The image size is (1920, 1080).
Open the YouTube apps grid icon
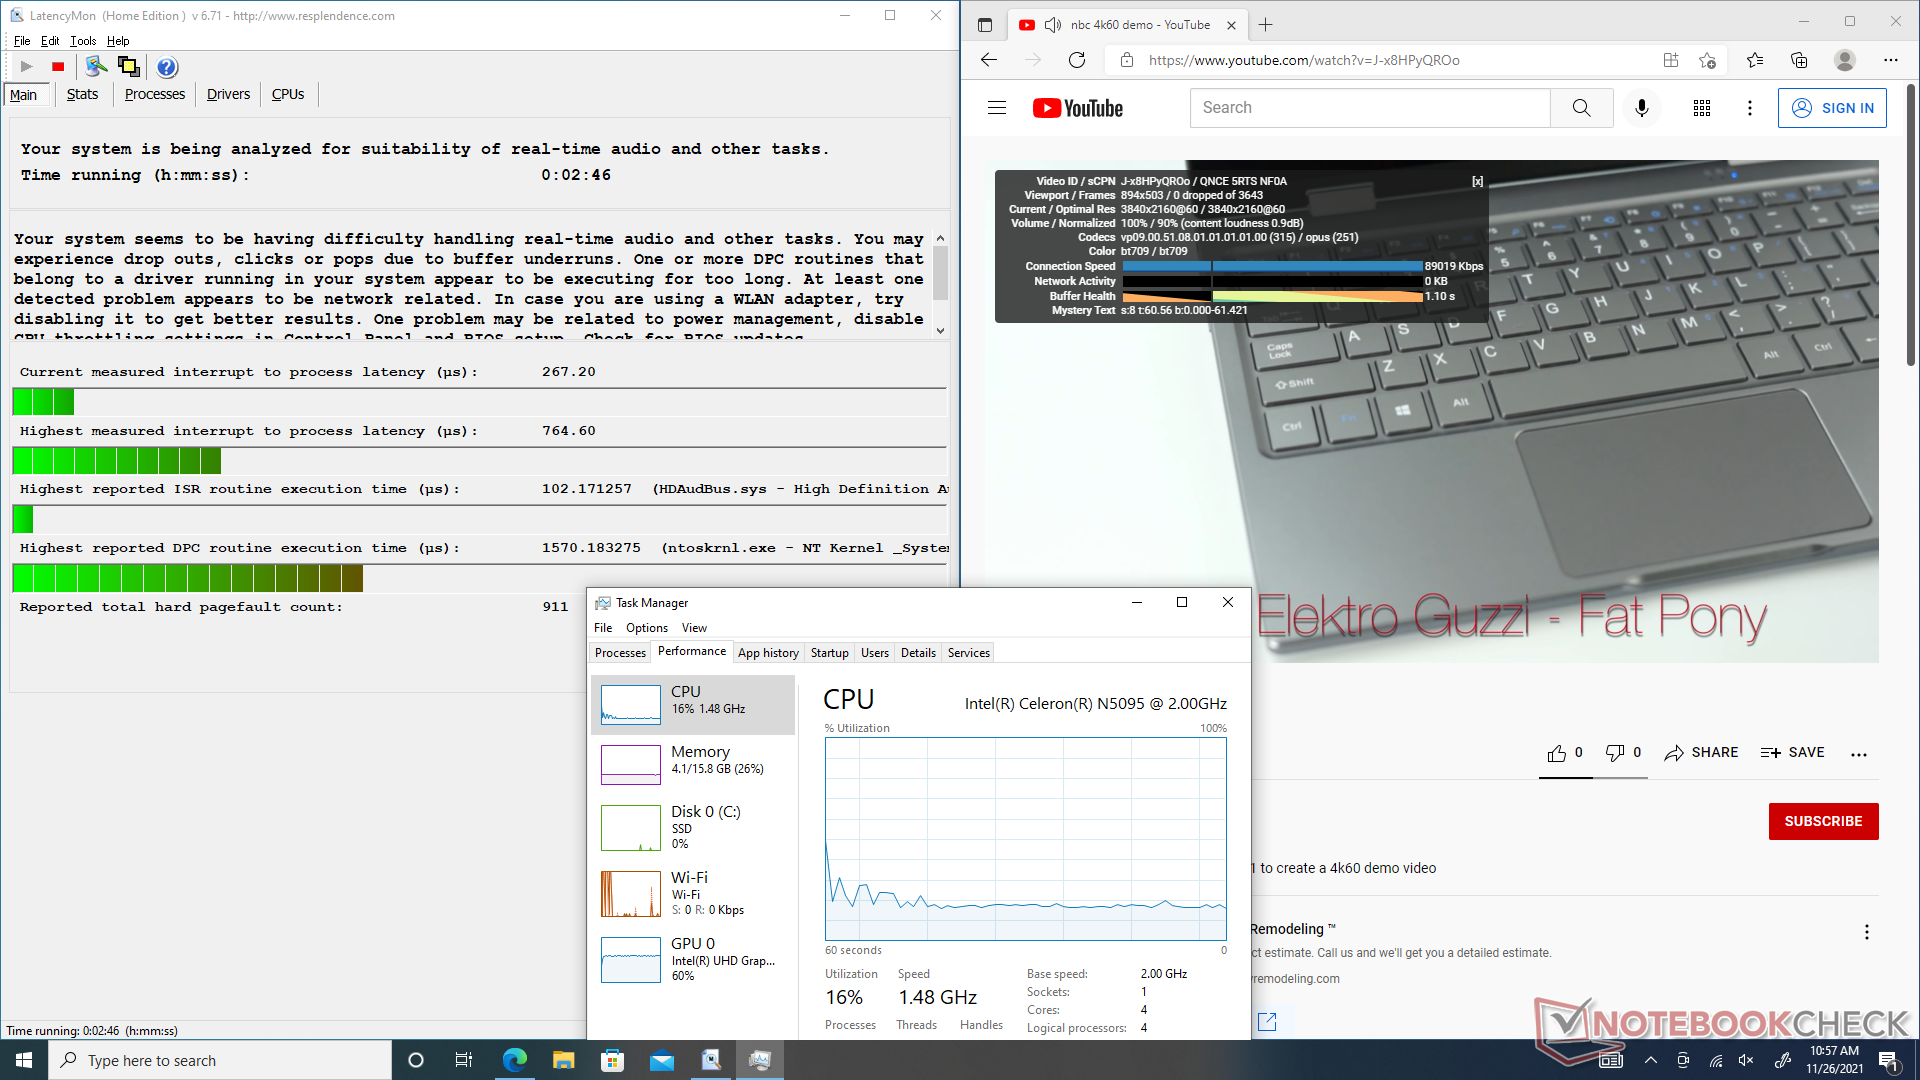[x=1701, y=108]
